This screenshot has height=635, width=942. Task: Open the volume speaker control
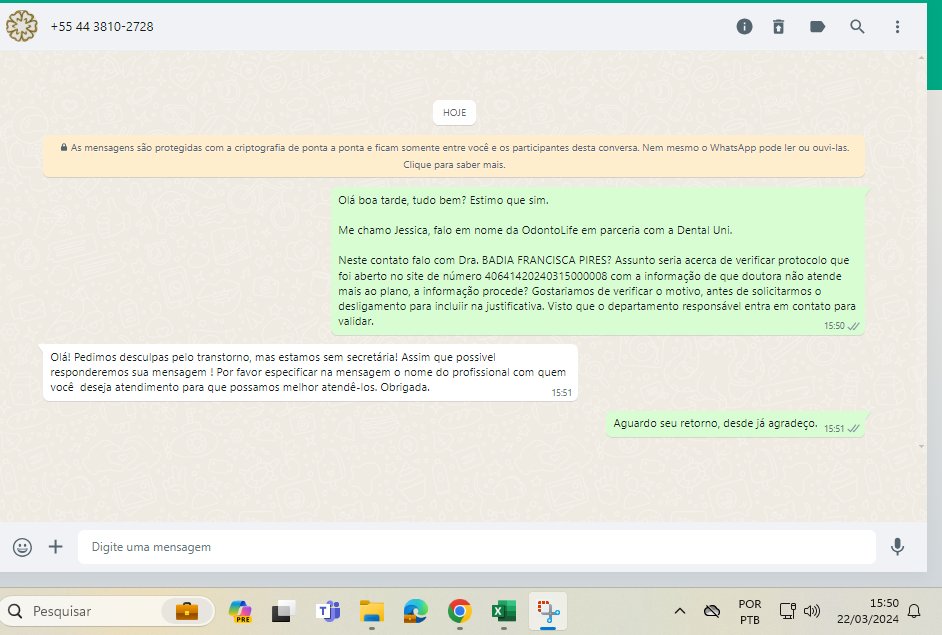click(x=812, y=612)
